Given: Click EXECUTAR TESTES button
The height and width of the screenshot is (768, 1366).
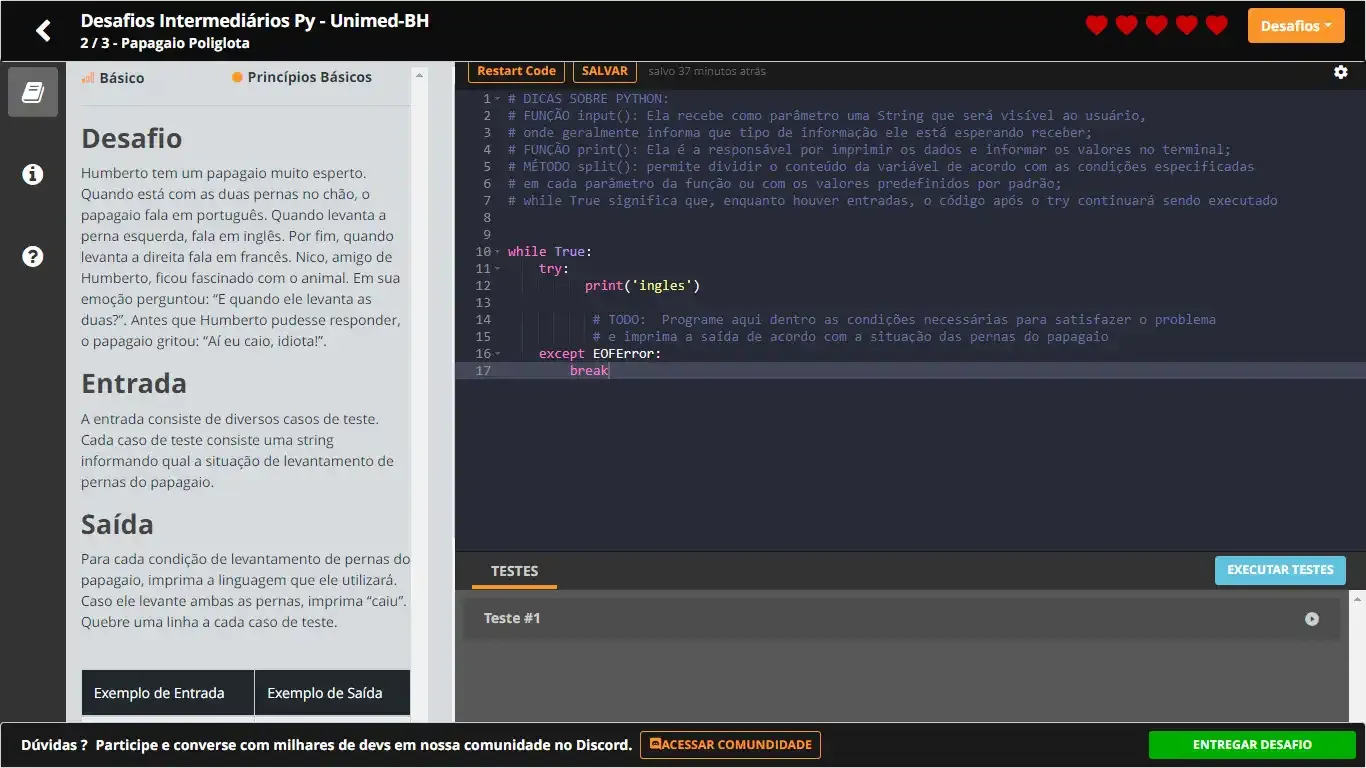Looking at the screenshot, I should coord(1280,570).
